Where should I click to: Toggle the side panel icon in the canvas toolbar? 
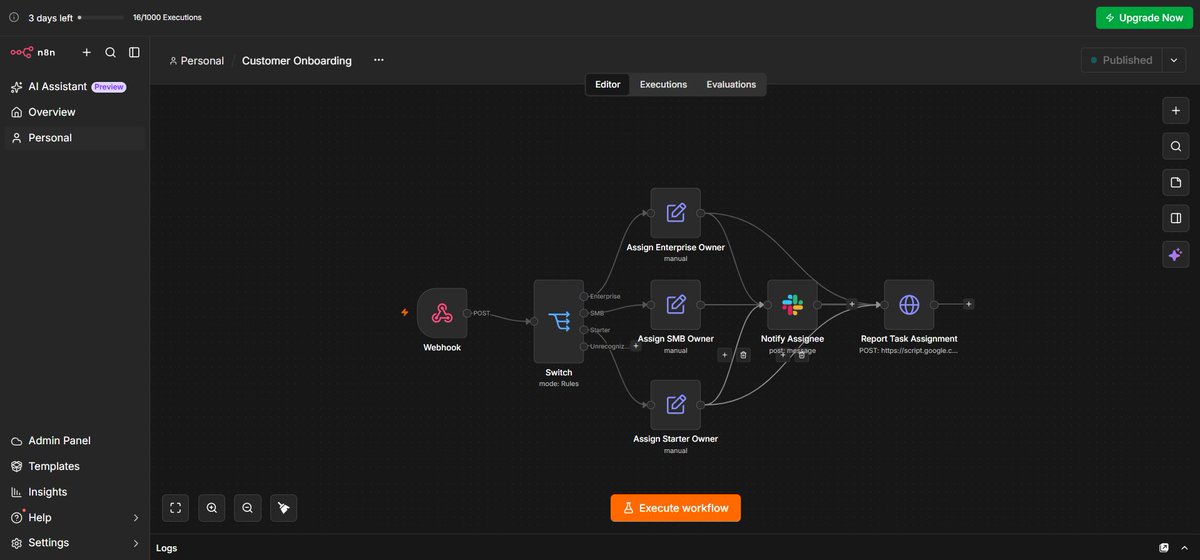pos(1176,219)
